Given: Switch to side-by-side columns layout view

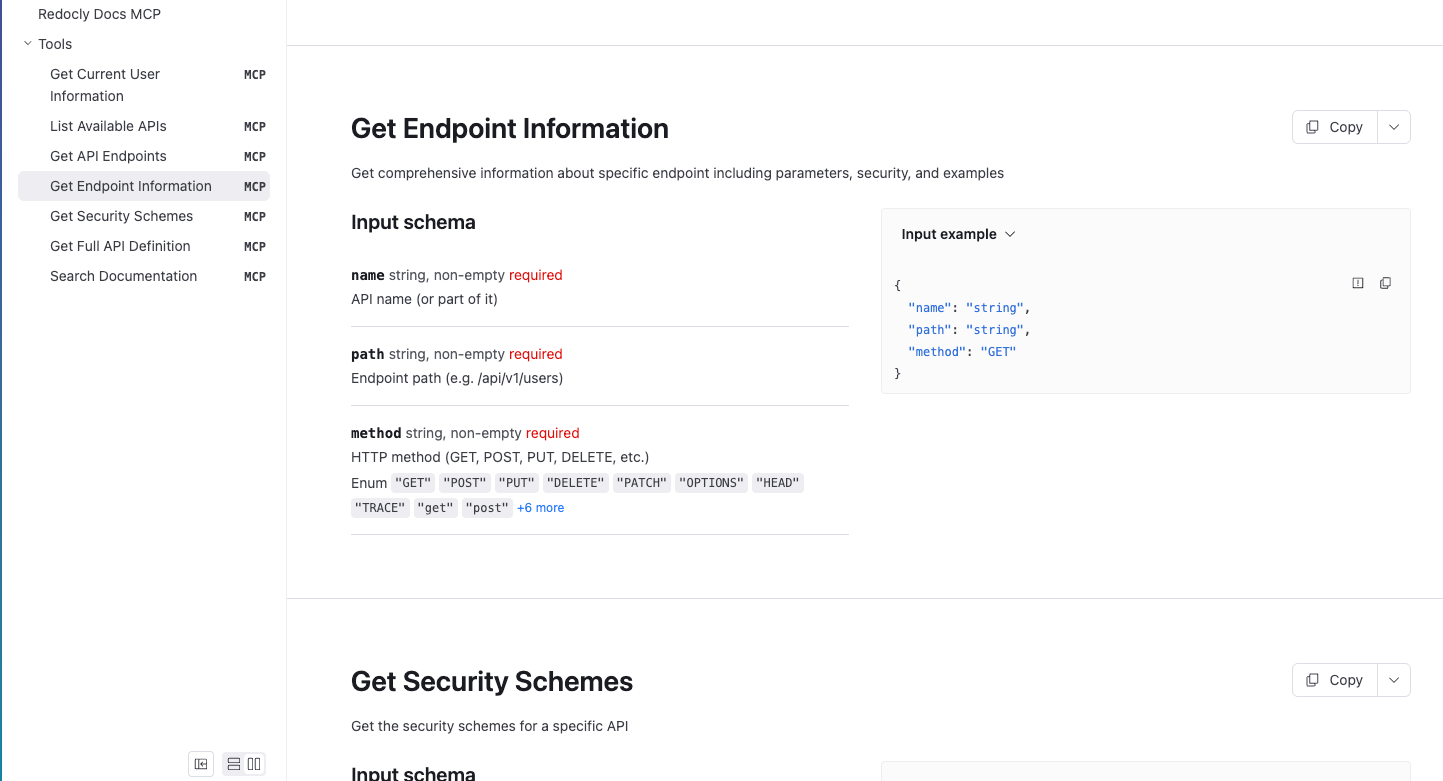Looking at the screenshot, I should (x=254, y=764).
